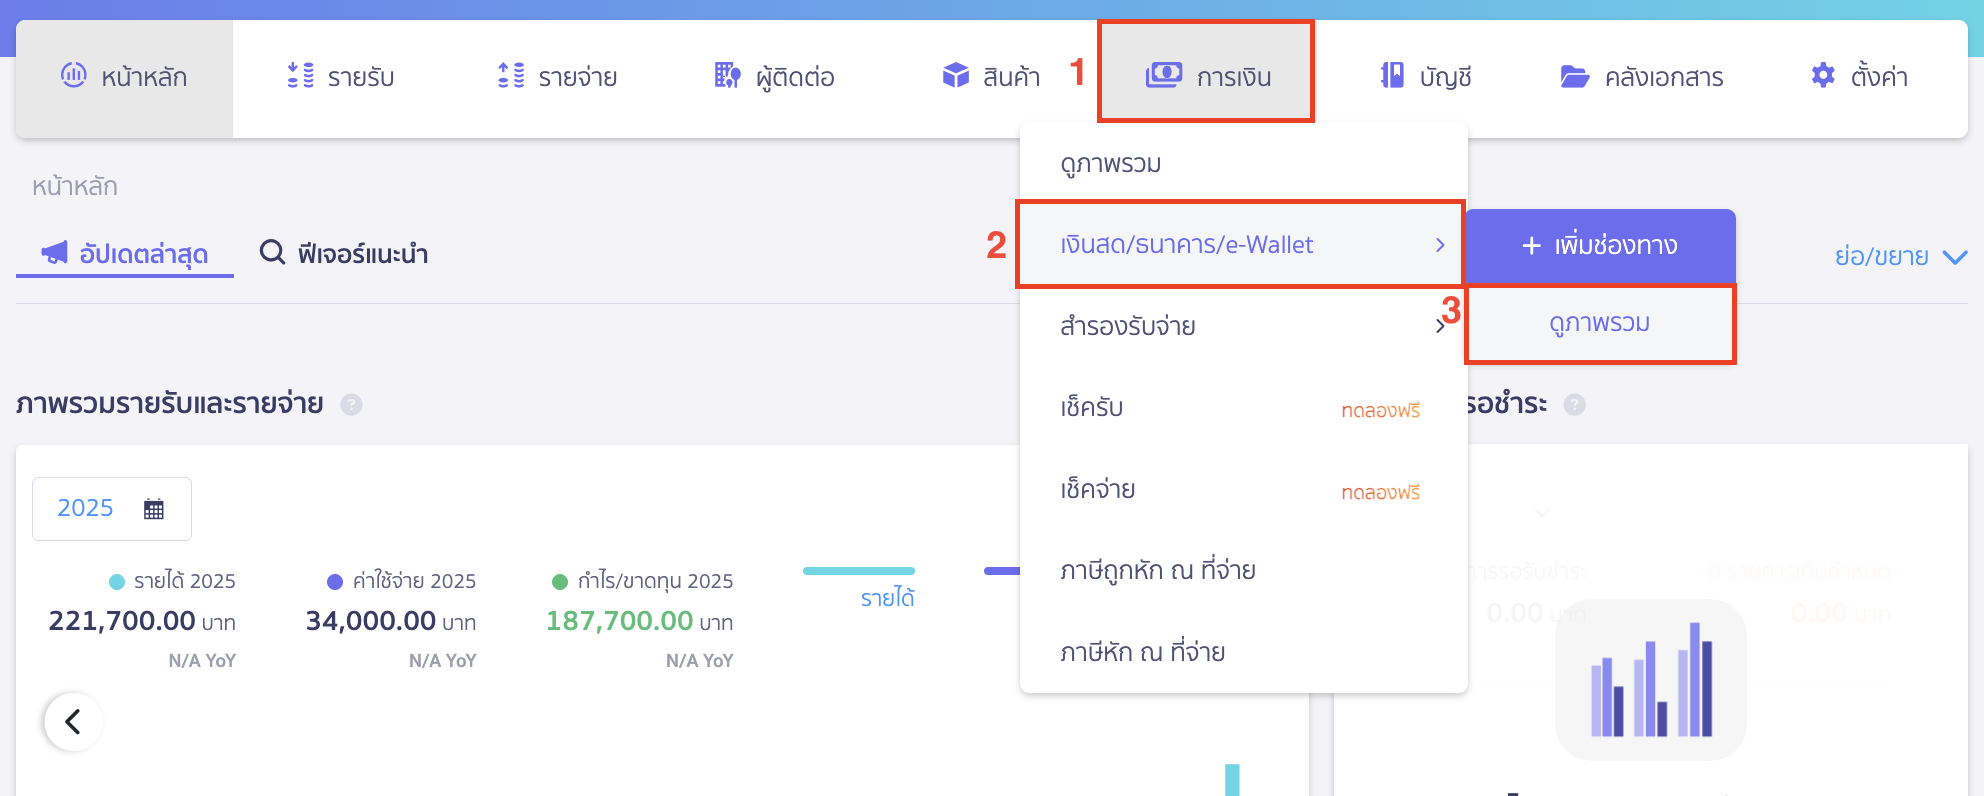Click help icon next to ภาพรวมรายรับและรายจ่าย
This screenshot has height=796, width=1984.
coord(351,404)
